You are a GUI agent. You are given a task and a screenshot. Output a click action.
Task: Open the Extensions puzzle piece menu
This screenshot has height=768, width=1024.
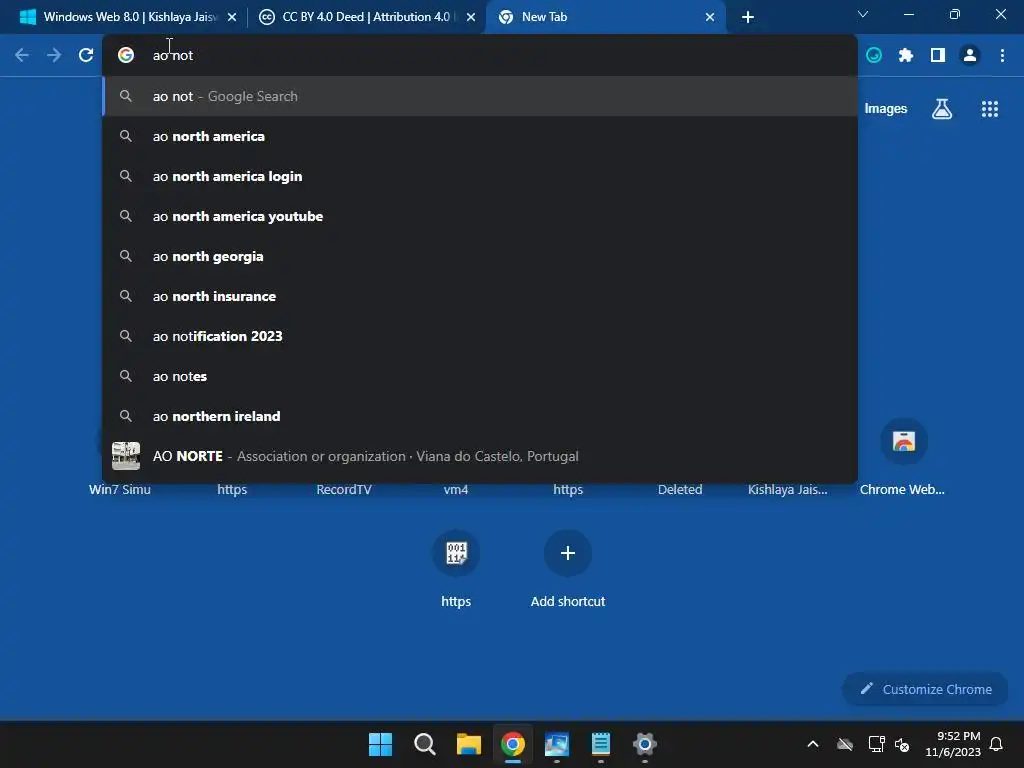coord(906,56)
